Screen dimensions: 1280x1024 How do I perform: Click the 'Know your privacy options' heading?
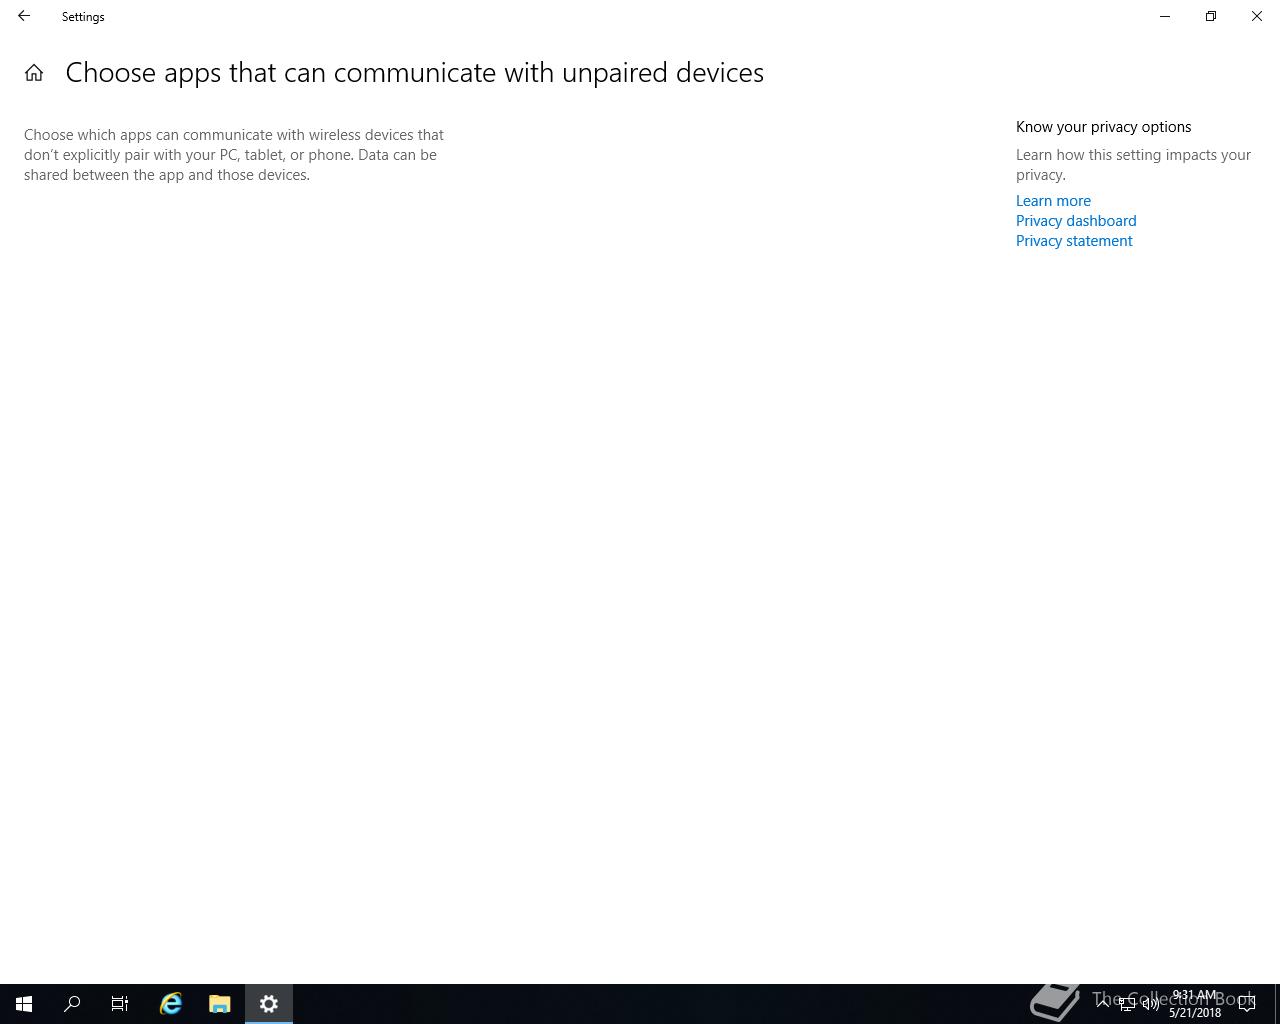click(x=1103, y=127)
